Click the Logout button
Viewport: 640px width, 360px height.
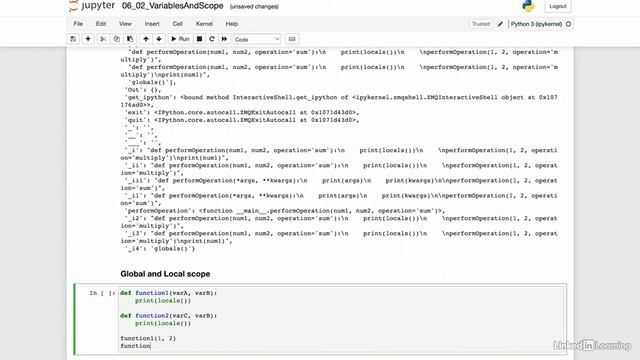[x=558, y=6]
